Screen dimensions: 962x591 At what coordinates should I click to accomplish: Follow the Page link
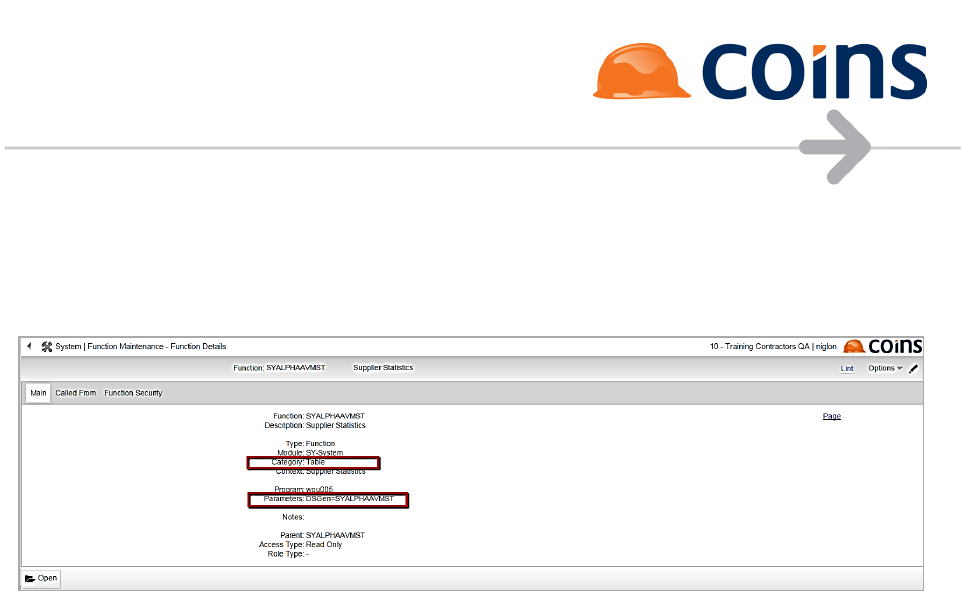click(831, 416)
